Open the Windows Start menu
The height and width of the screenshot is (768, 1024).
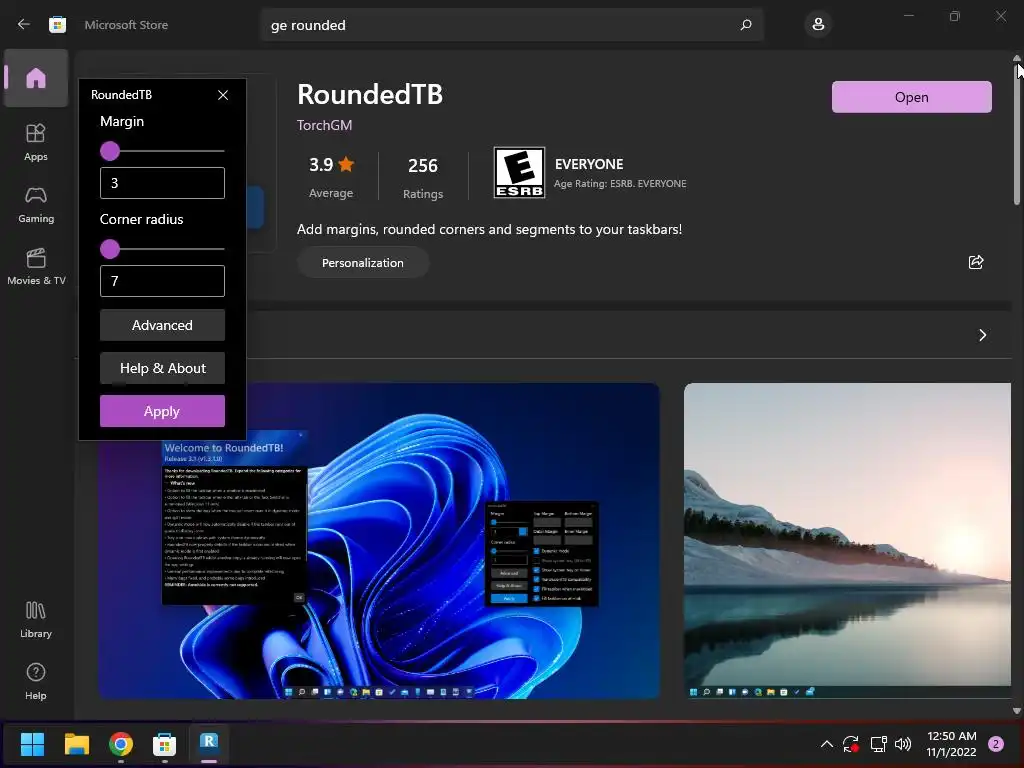[x=32, y=743]
